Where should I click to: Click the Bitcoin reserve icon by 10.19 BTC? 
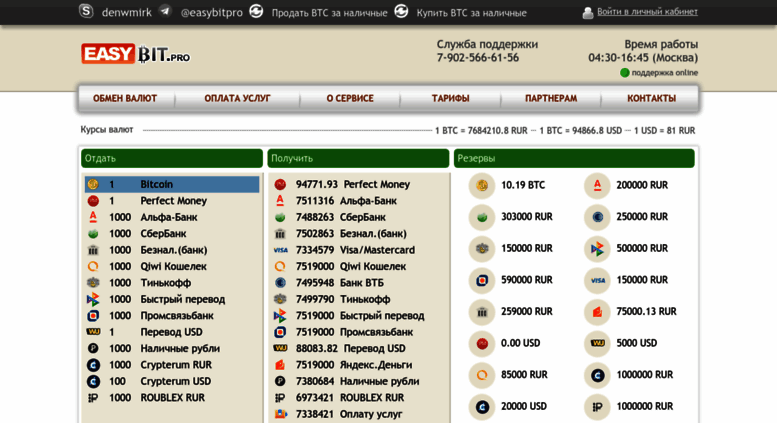pos(482,185)
